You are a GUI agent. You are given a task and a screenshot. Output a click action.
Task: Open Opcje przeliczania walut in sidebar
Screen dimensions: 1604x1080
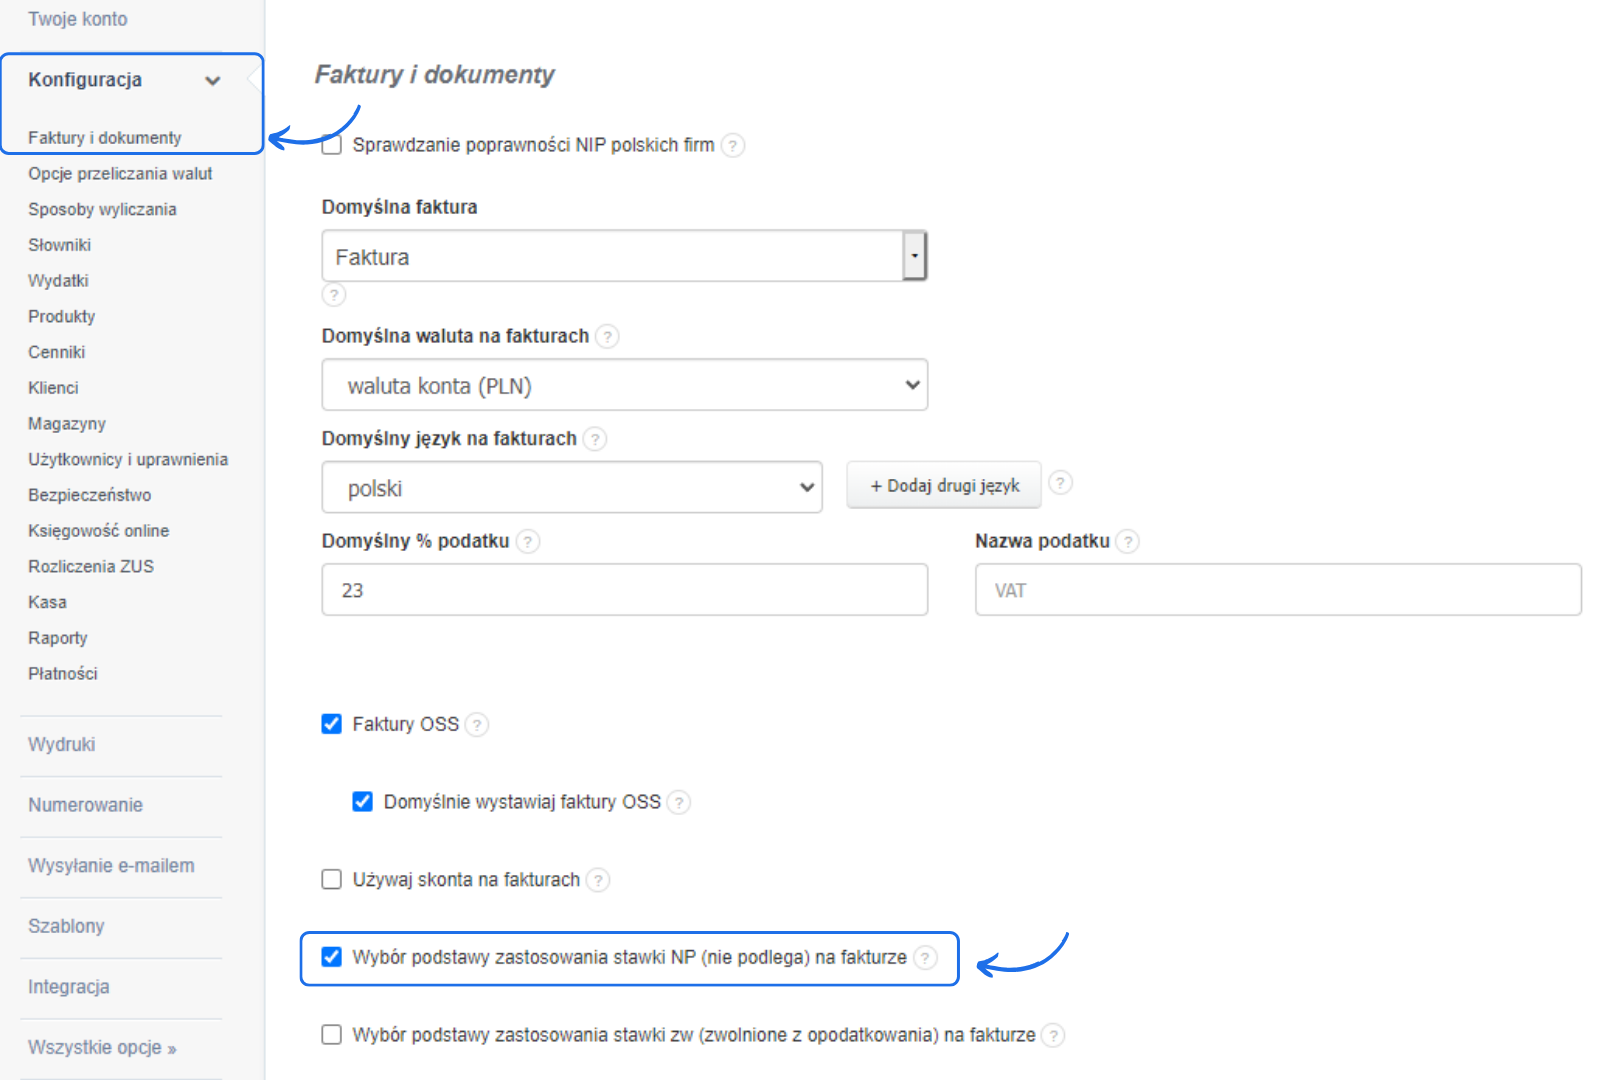click(120, 174)
